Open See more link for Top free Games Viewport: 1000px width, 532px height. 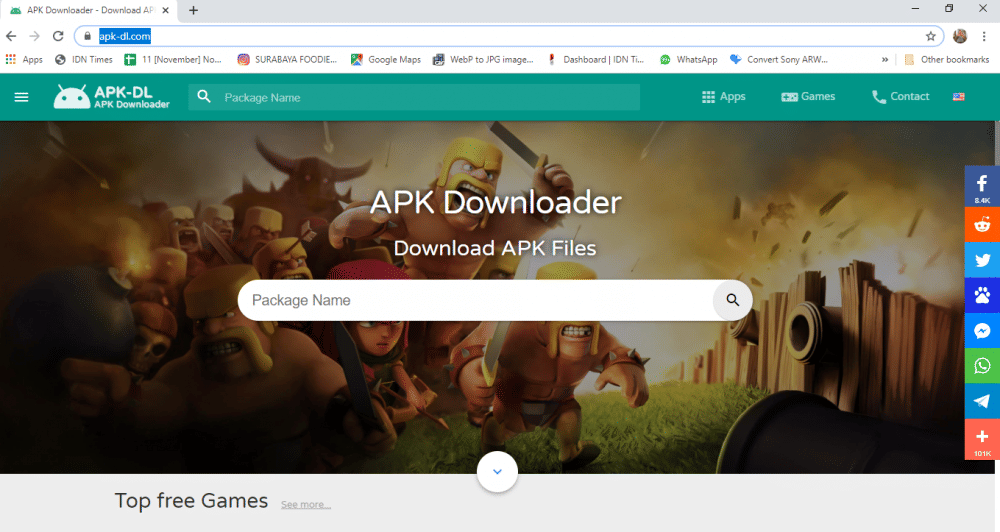[305, 505]
